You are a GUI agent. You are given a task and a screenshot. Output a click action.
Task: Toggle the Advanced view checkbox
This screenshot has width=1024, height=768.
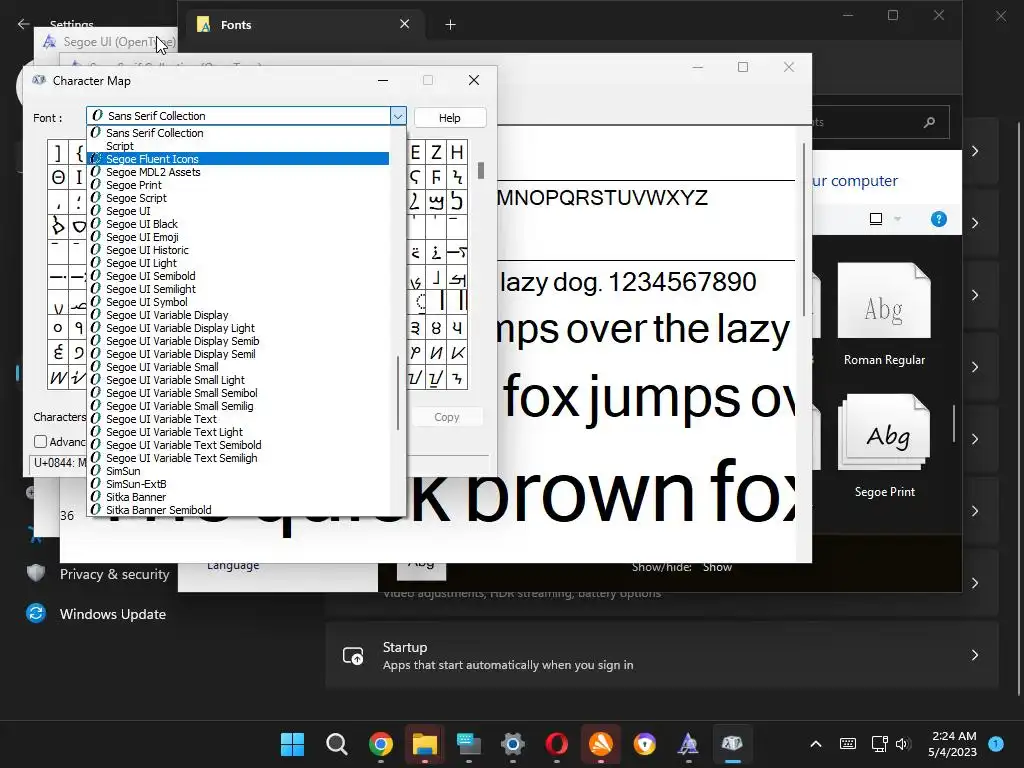[40, 441]
